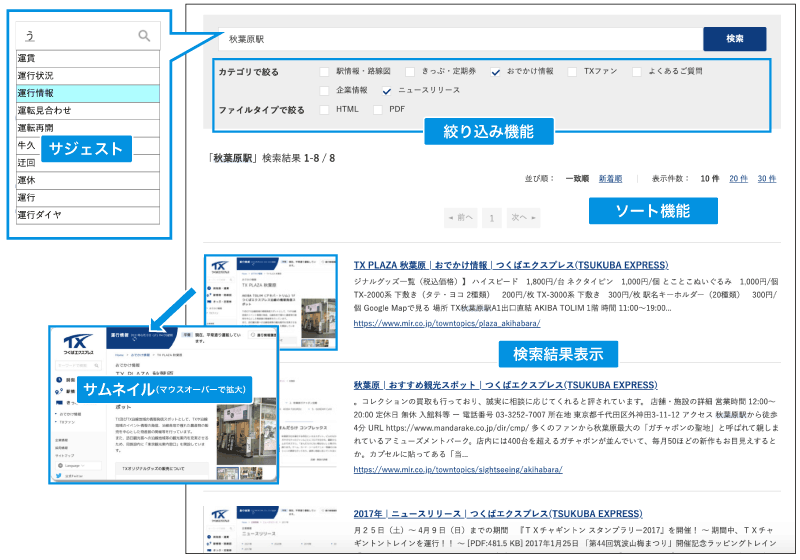Open the TX PLAZA 秋葉原 result title
Screen dimensions: 800x560
tap(511, 265)
